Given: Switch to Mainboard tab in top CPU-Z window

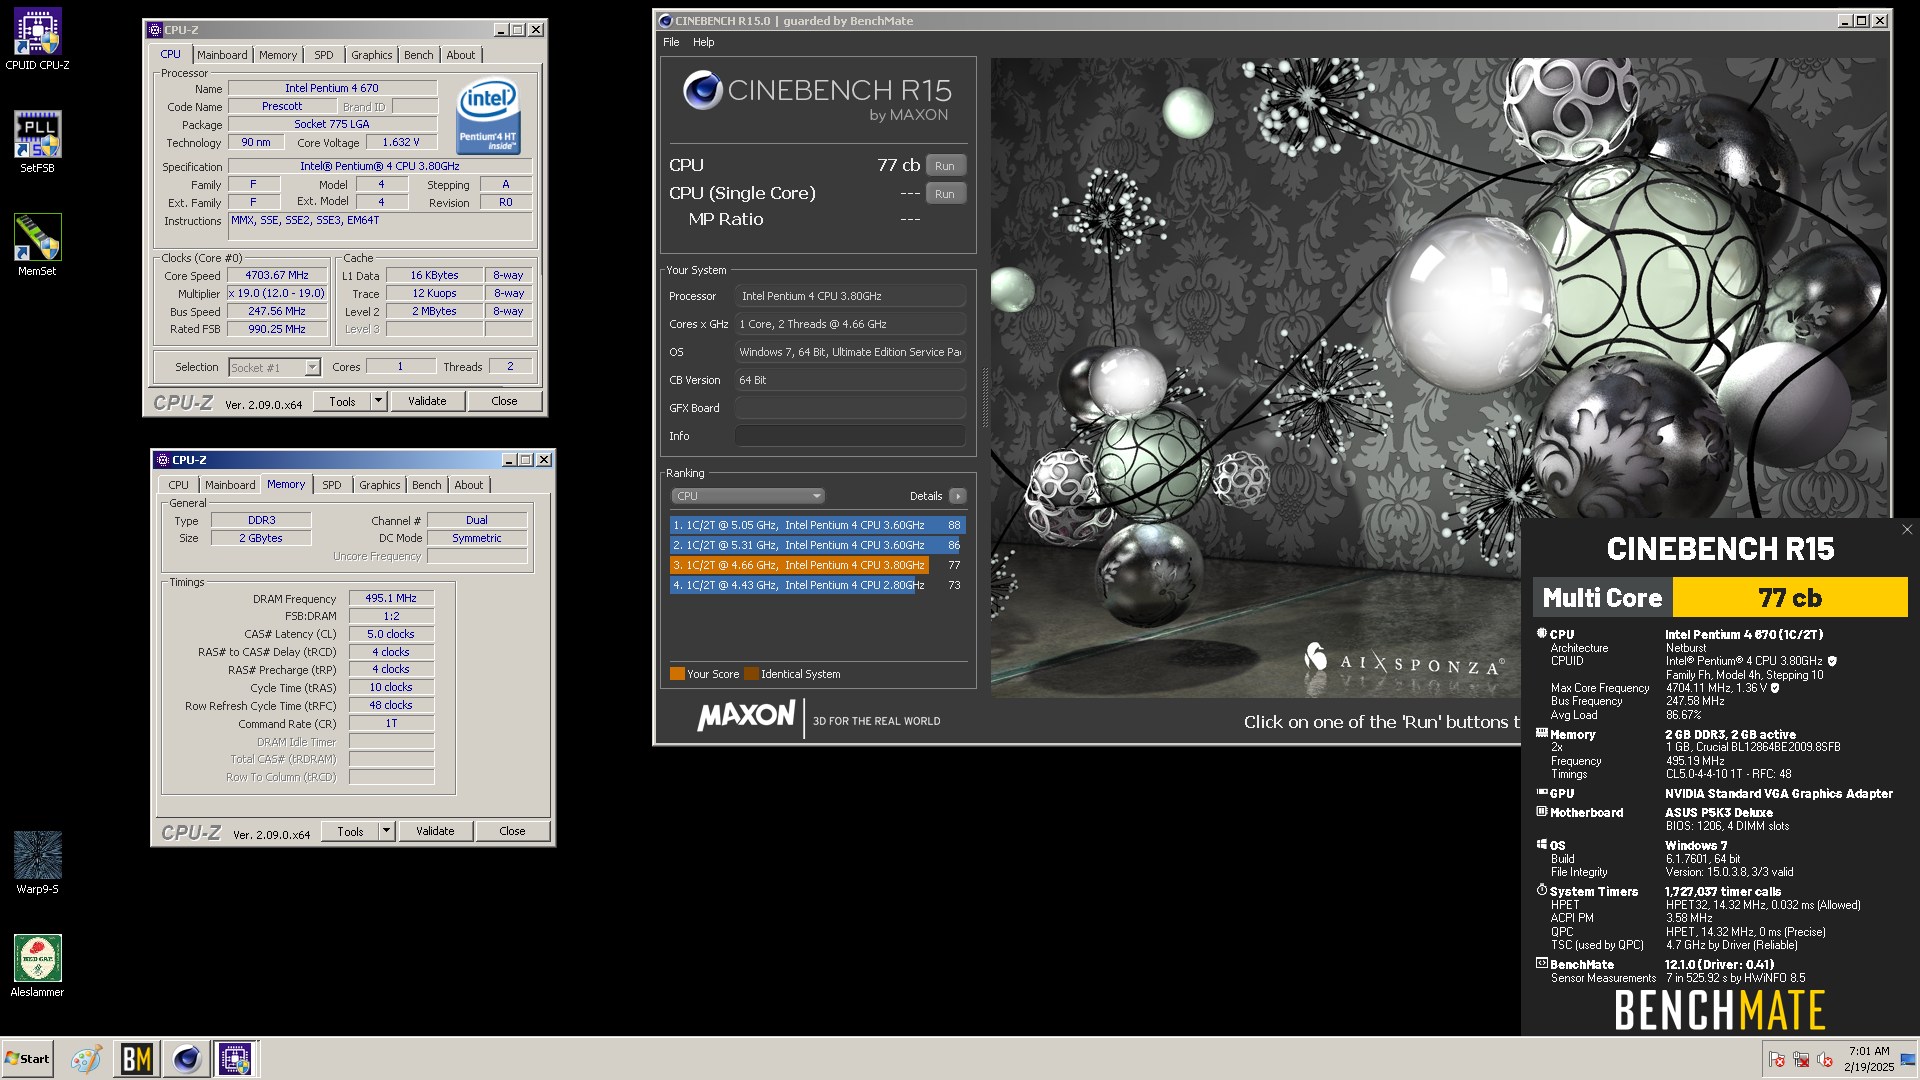Looking at the screenshot, I should [x=222, y=55].
